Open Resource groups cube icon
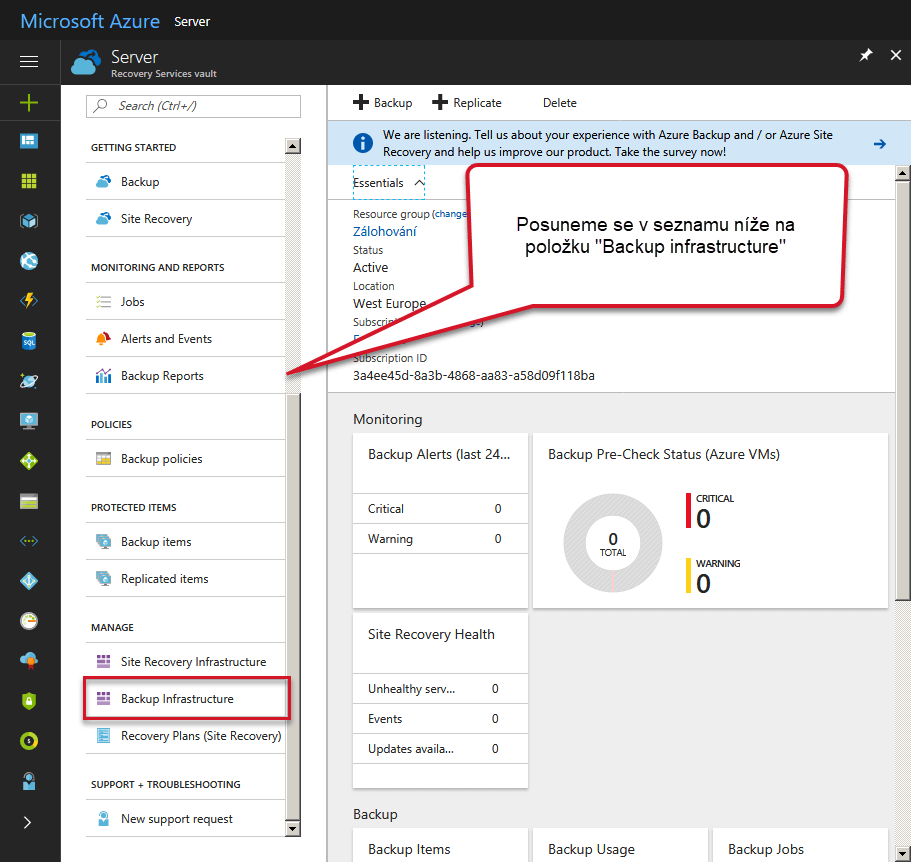This screenshot has width=911, height=862. (29, 221)
